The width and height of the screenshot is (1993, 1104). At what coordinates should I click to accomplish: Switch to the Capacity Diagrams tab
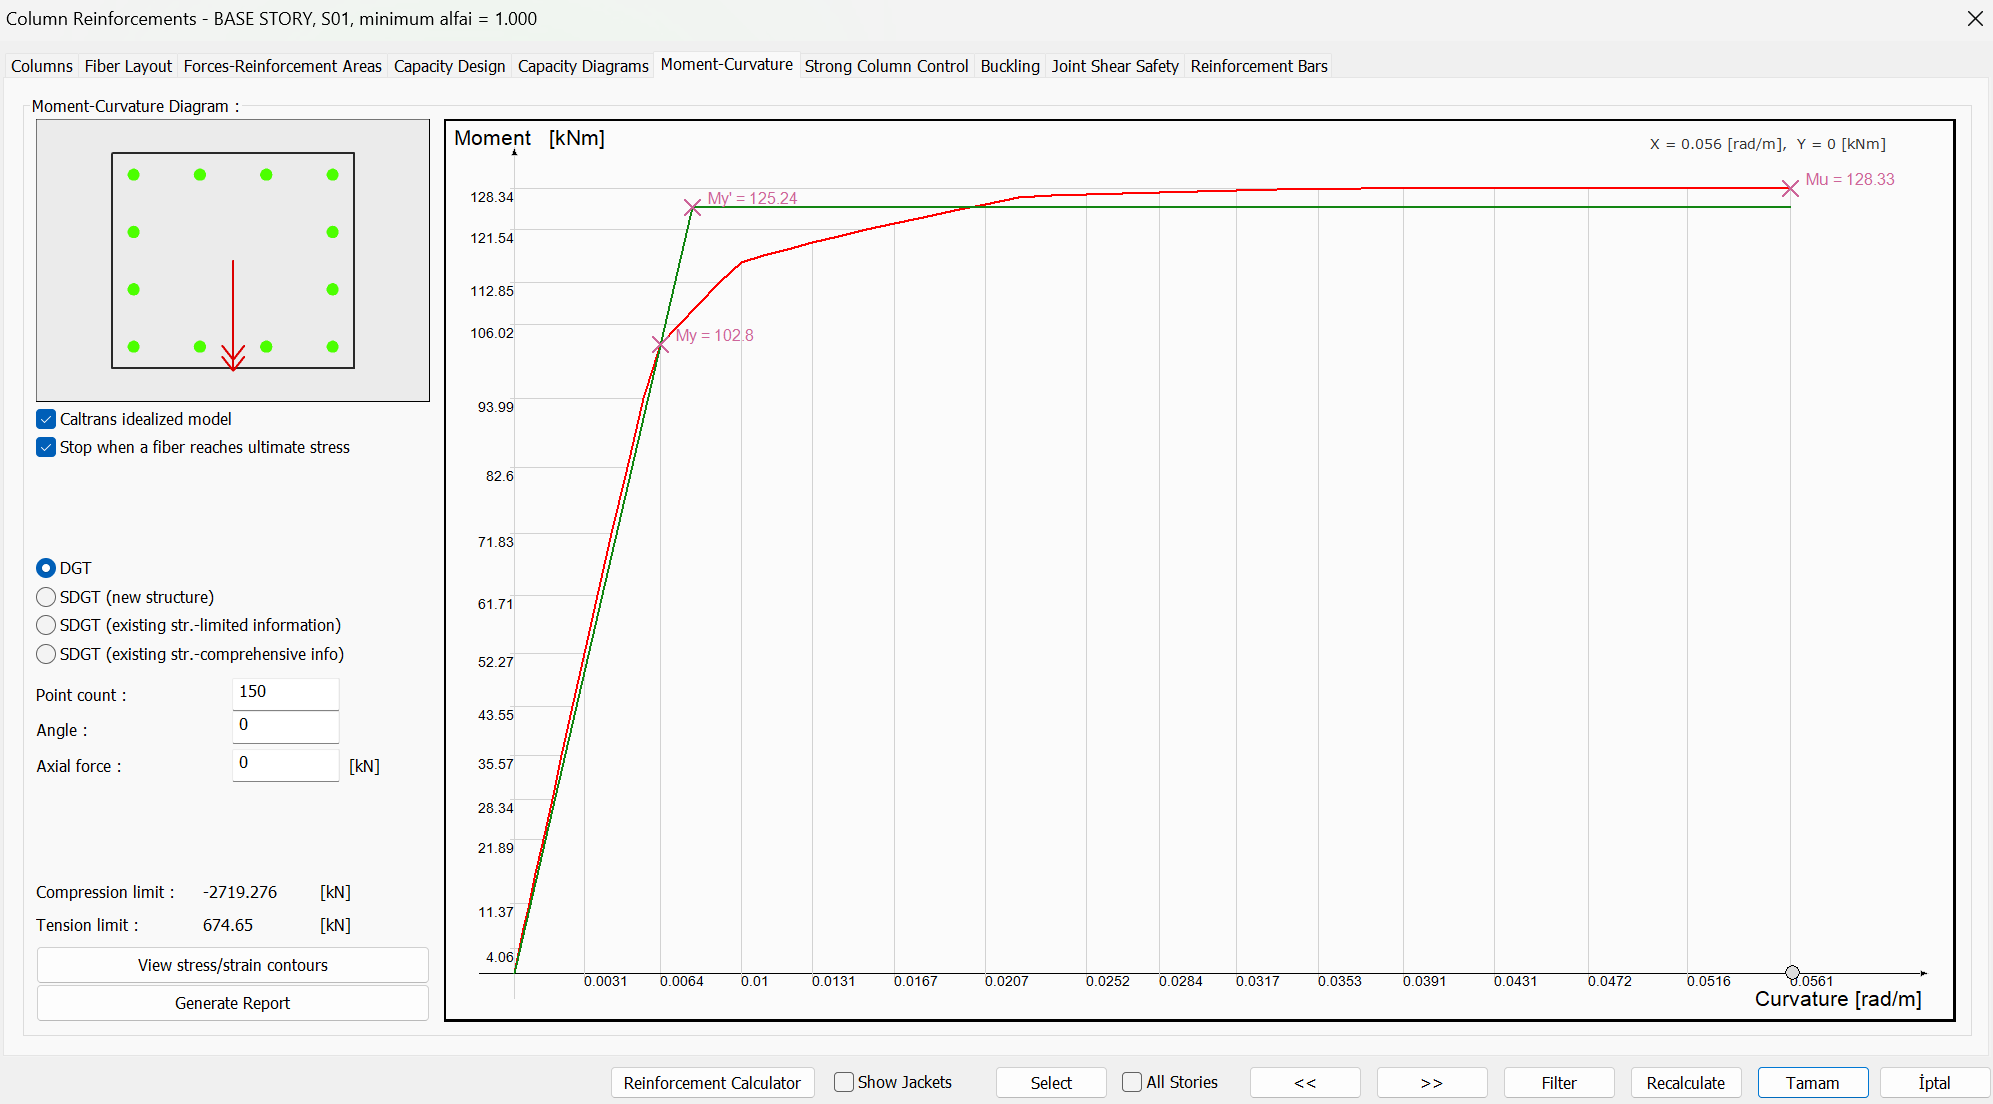583,66
